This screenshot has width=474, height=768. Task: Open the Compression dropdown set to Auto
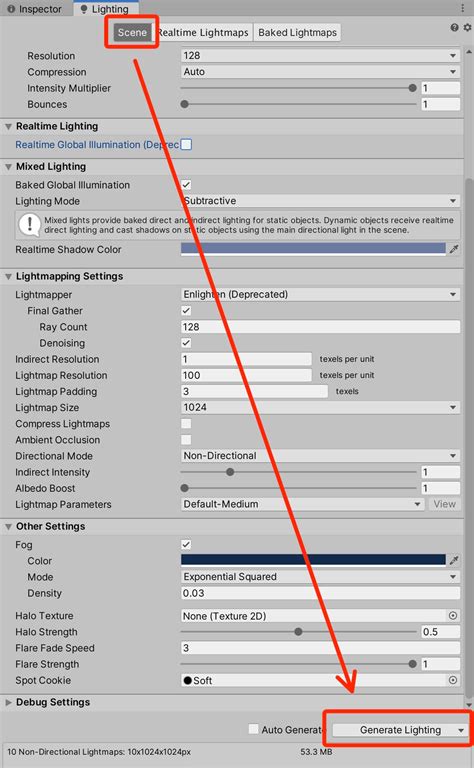(320, 72)
